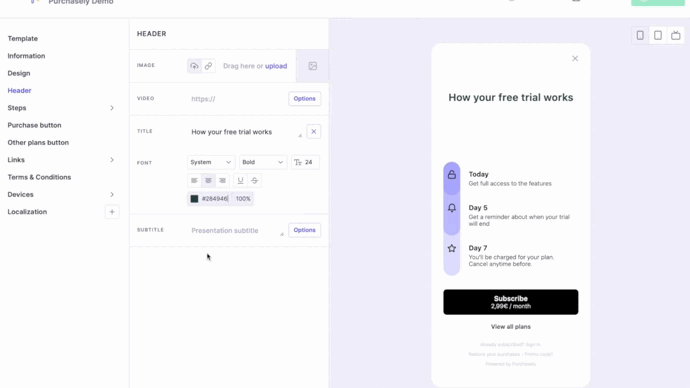Screen dimensions: 690x388
Task: Open the Purchase button section
Action: [x=34, y=125]
